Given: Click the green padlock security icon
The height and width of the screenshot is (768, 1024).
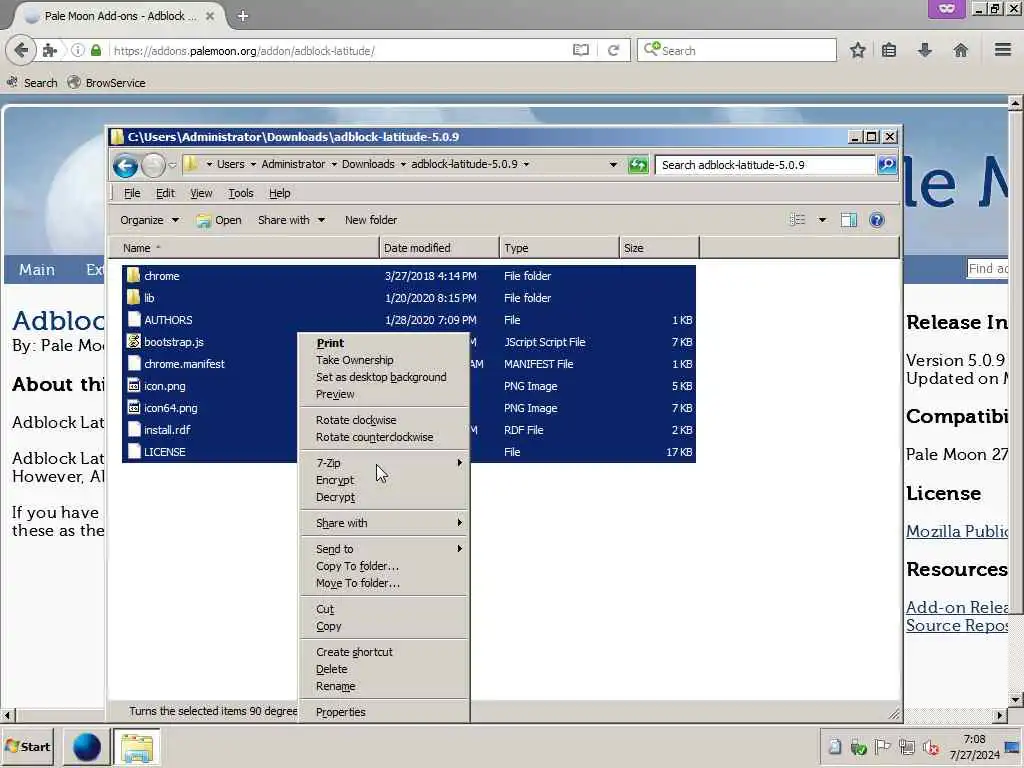Looking at the screenshot, I should (96, 50).
